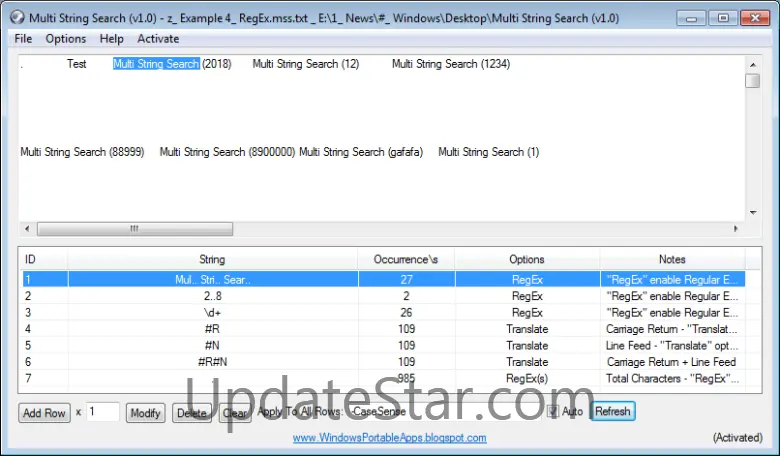Viewport: 780px width, 456px height.
Task: Click the horizontal scrollbar left arrow
Action: click(x=27, y=229)
